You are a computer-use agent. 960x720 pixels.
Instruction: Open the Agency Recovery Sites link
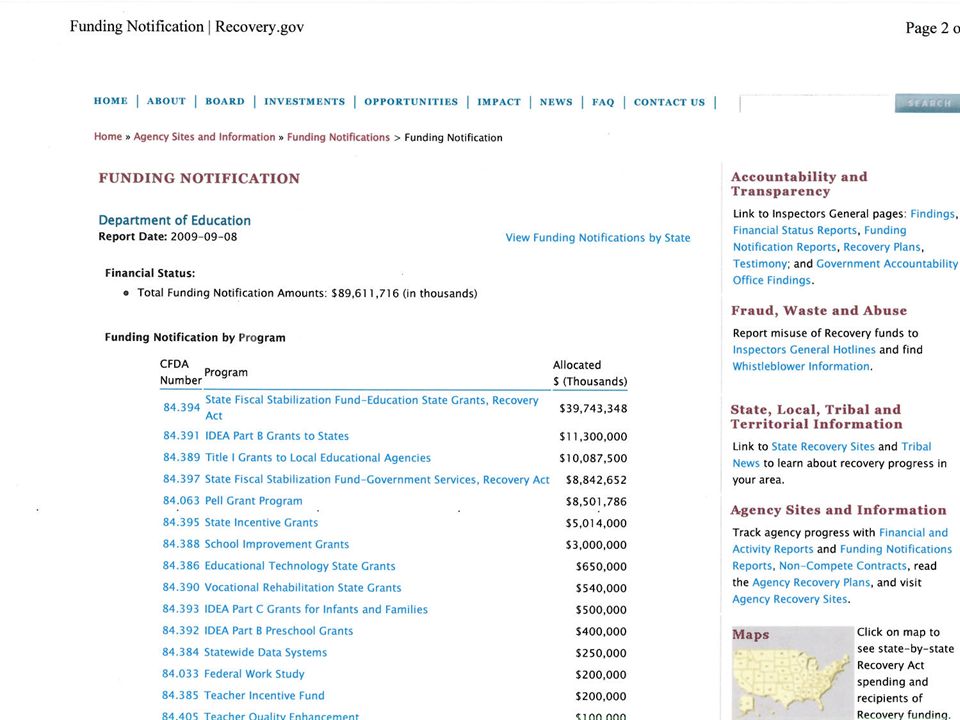click(x=790, y=599)
